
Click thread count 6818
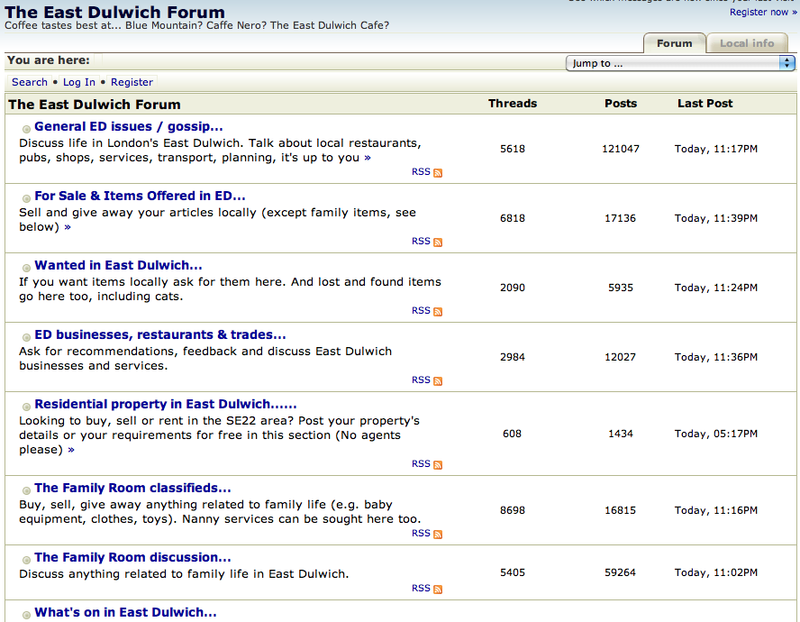(x=512, y=218)
